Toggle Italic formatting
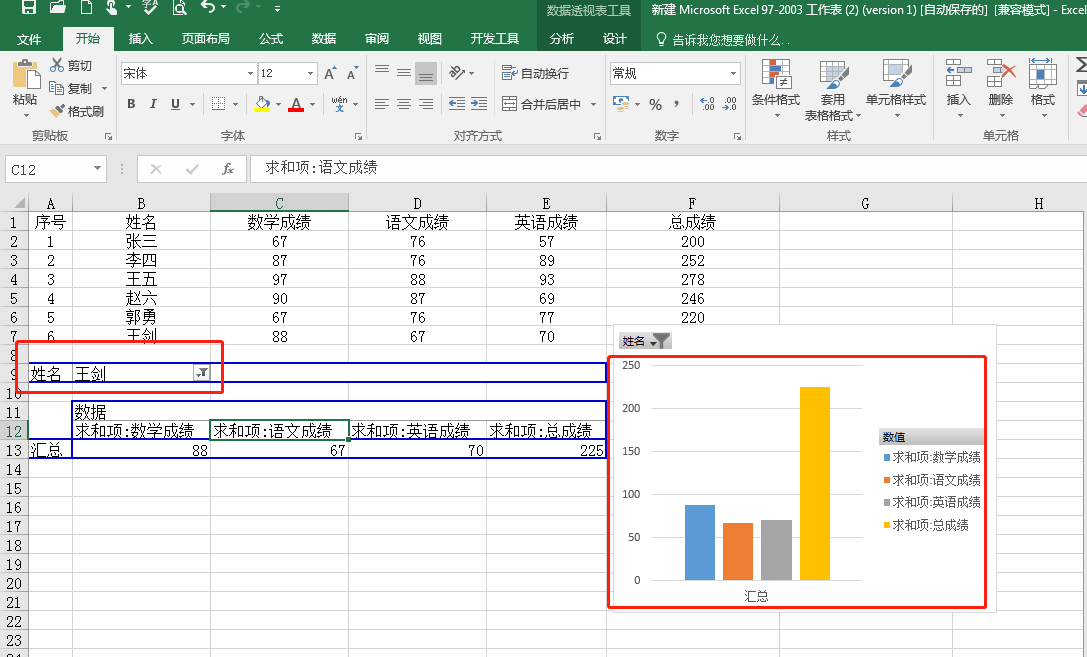This screenshot has height=657, width=1087. 153,104
